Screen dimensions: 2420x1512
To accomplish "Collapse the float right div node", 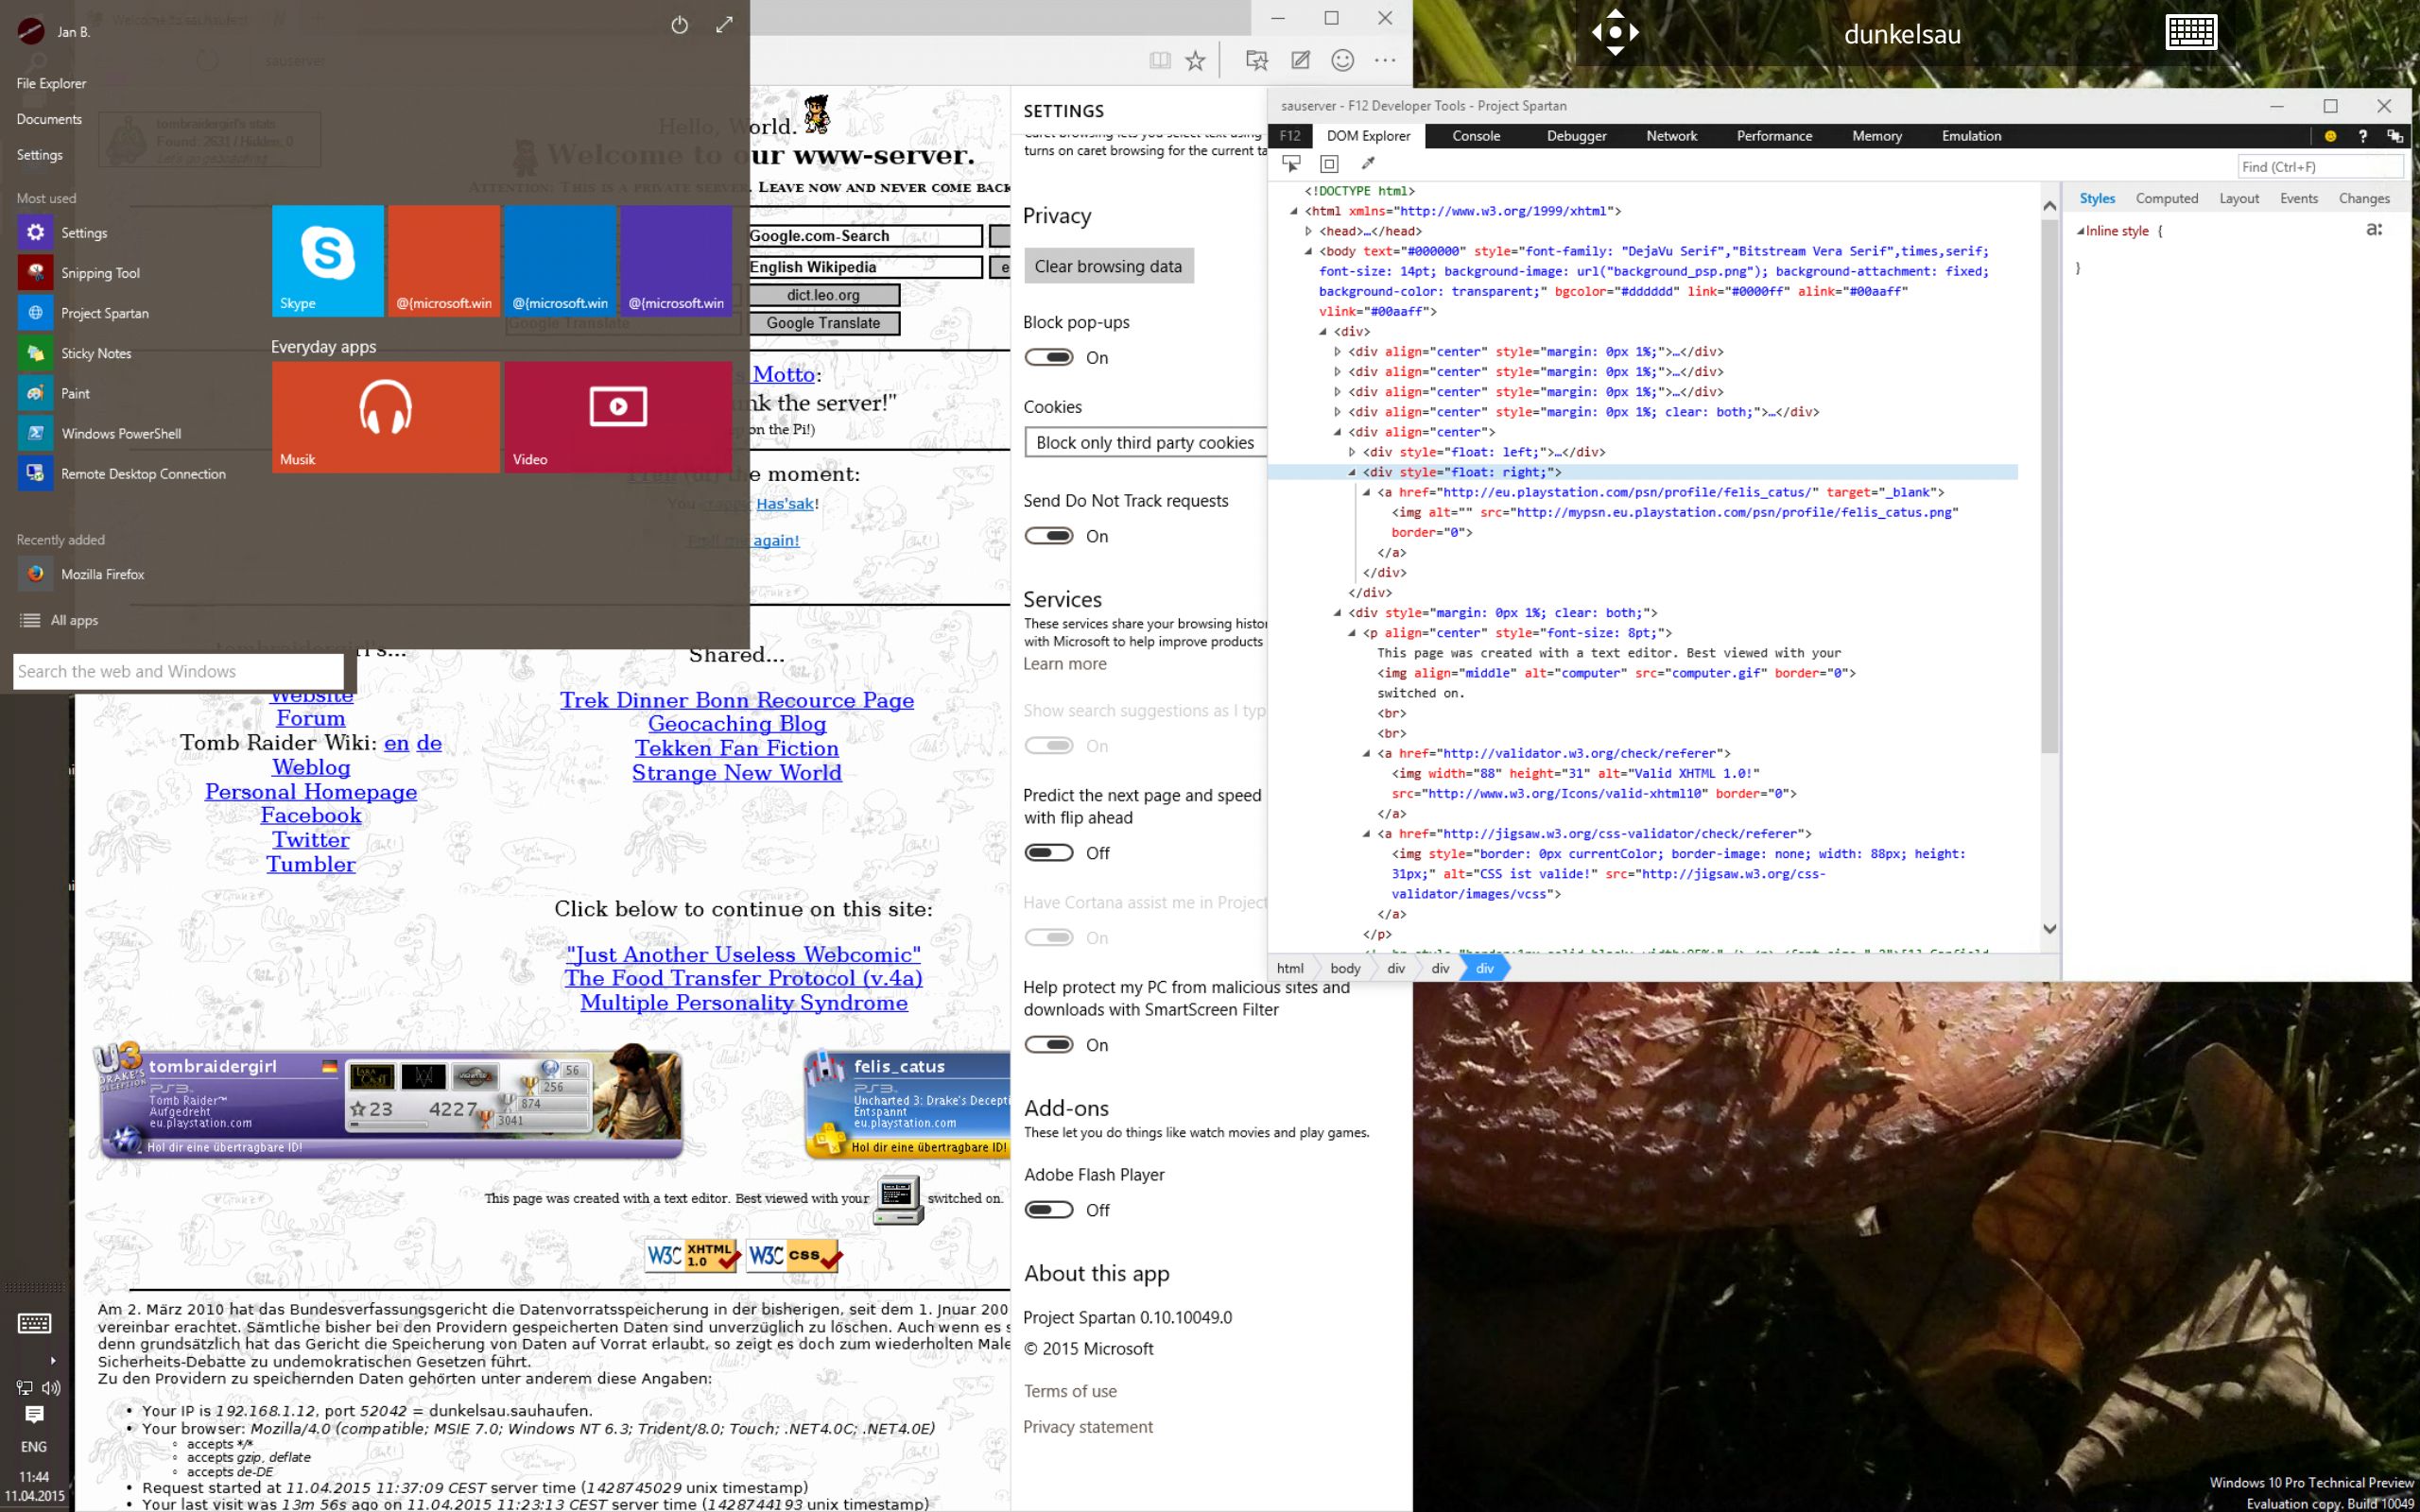I will [x=1352, y=472].
